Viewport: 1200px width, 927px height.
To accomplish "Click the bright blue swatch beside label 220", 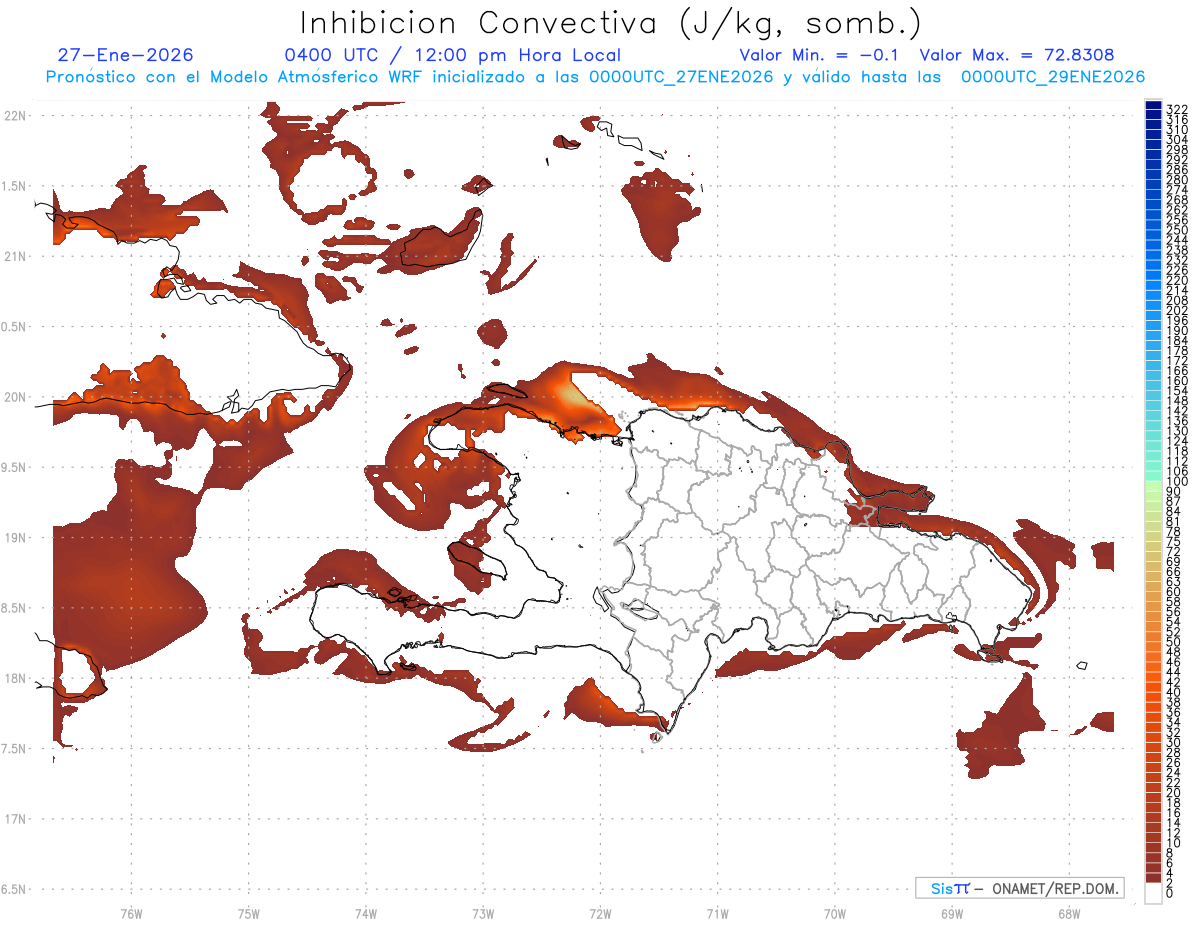I will click(x=1153, y=276).
